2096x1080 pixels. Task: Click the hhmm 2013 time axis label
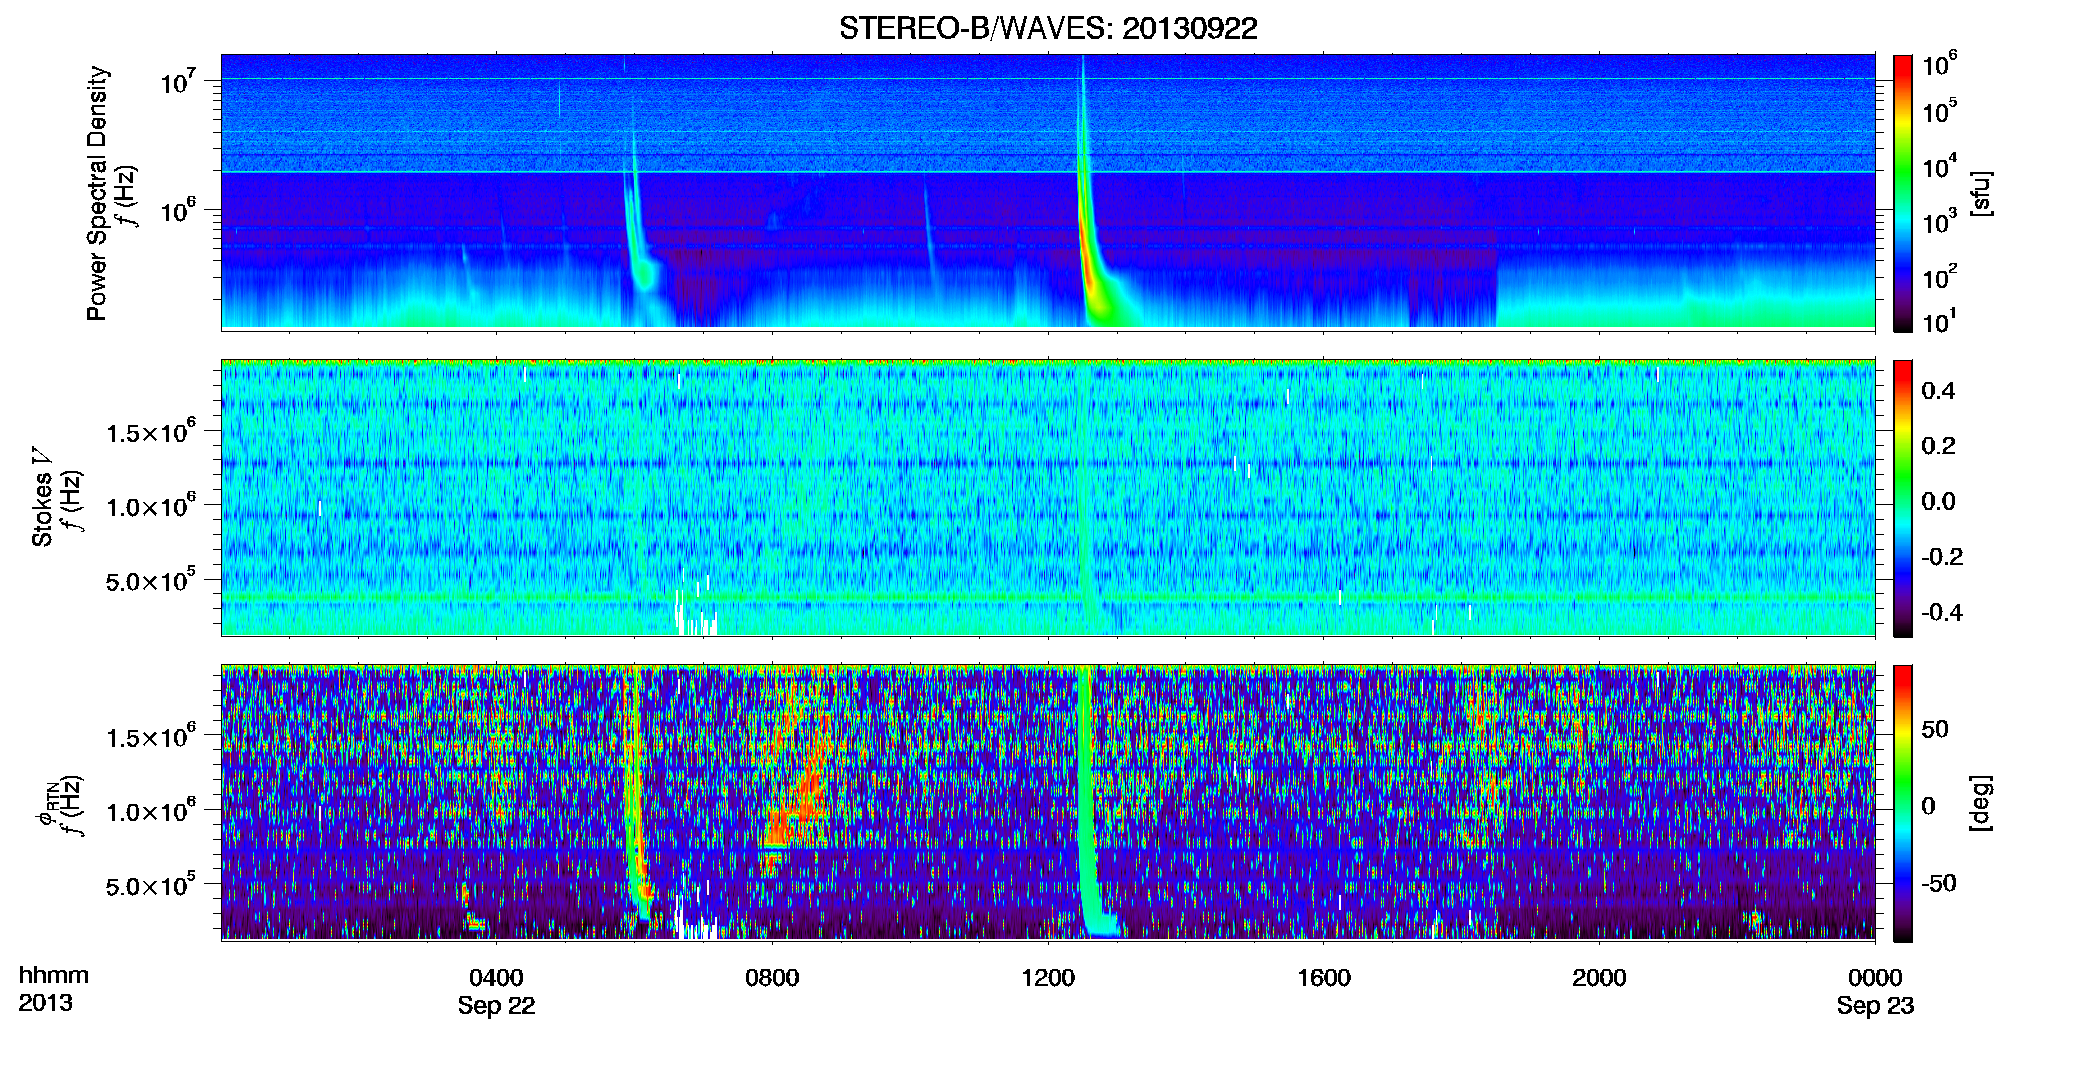(53, 989)
